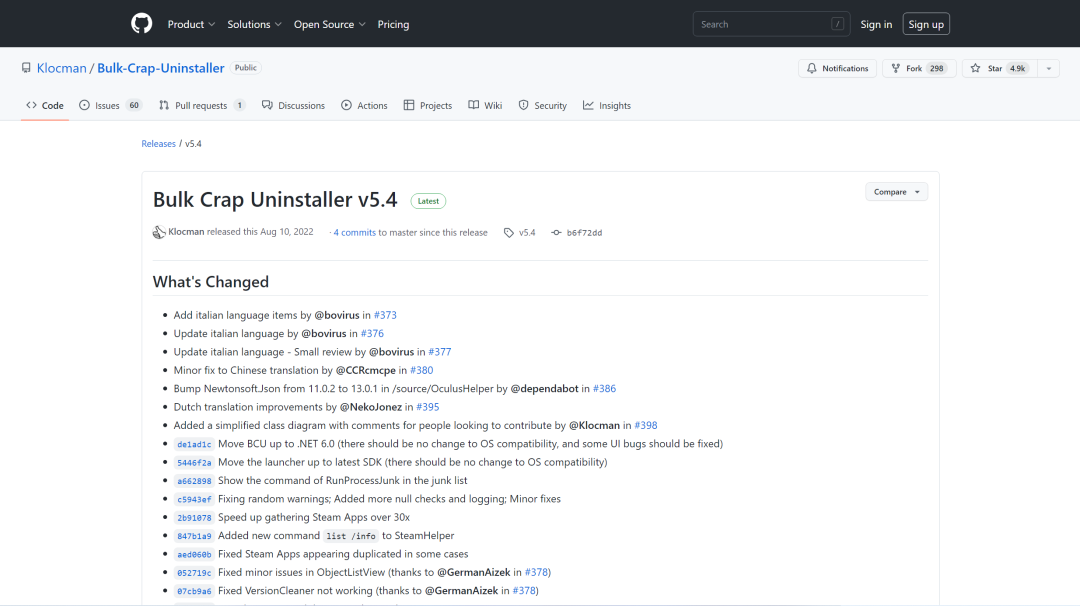Screen dimensions: 1080x606
Task: Open commit 2b91078
Action: [194, 518]
